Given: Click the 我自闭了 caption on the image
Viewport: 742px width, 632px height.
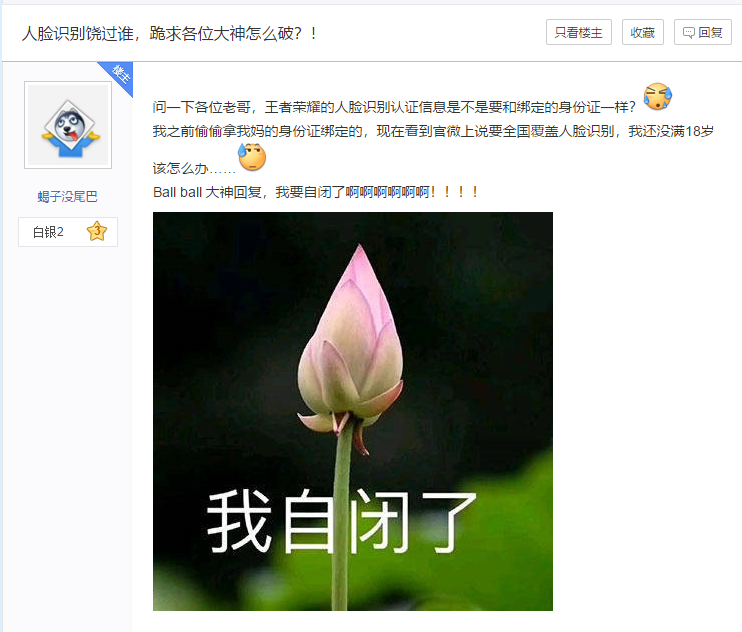Looking at the screenshot, I should coord(341,521).
